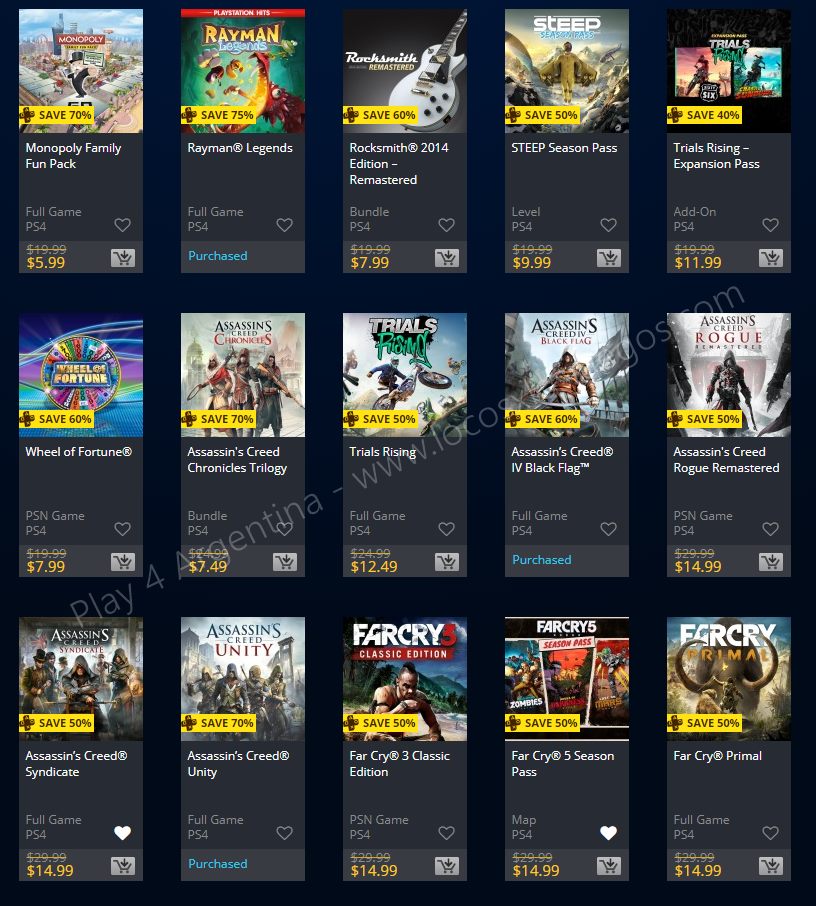Add Far Cry 3 Classic Edition to cart
This screenshot has height=906, width=816.
pyautogui.click(x=447, y=866)
